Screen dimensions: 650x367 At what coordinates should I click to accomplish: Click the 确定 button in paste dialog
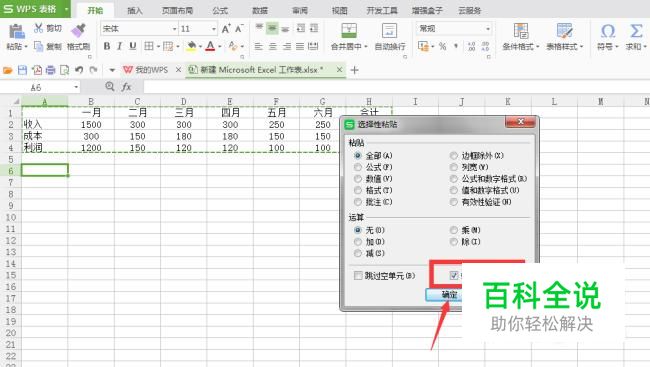[444, 294]
